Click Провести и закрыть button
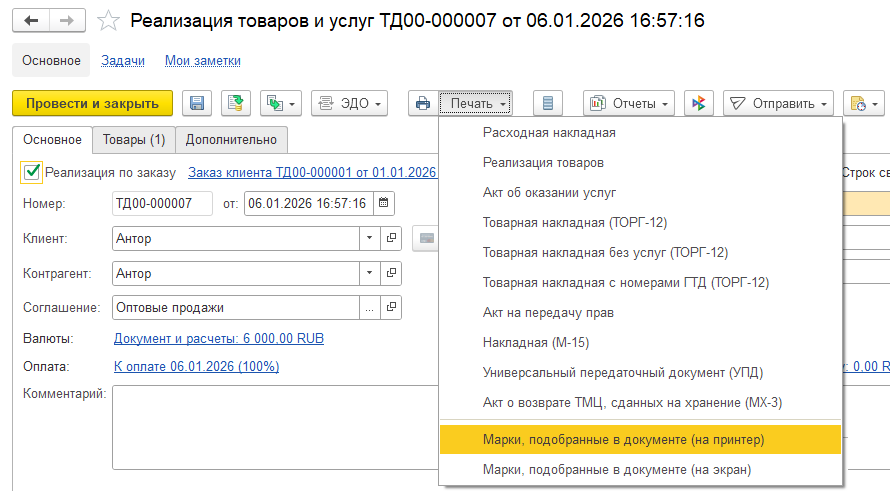The width and height of the screenshot is (890, 491). [x=93, y=103]
